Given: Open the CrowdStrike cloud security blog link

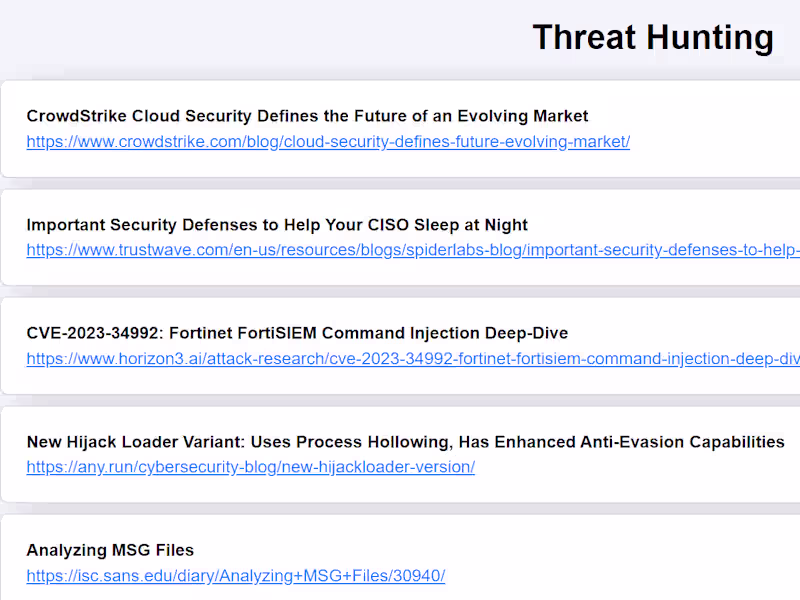Looking at the screenshot, I should point(328,142).
